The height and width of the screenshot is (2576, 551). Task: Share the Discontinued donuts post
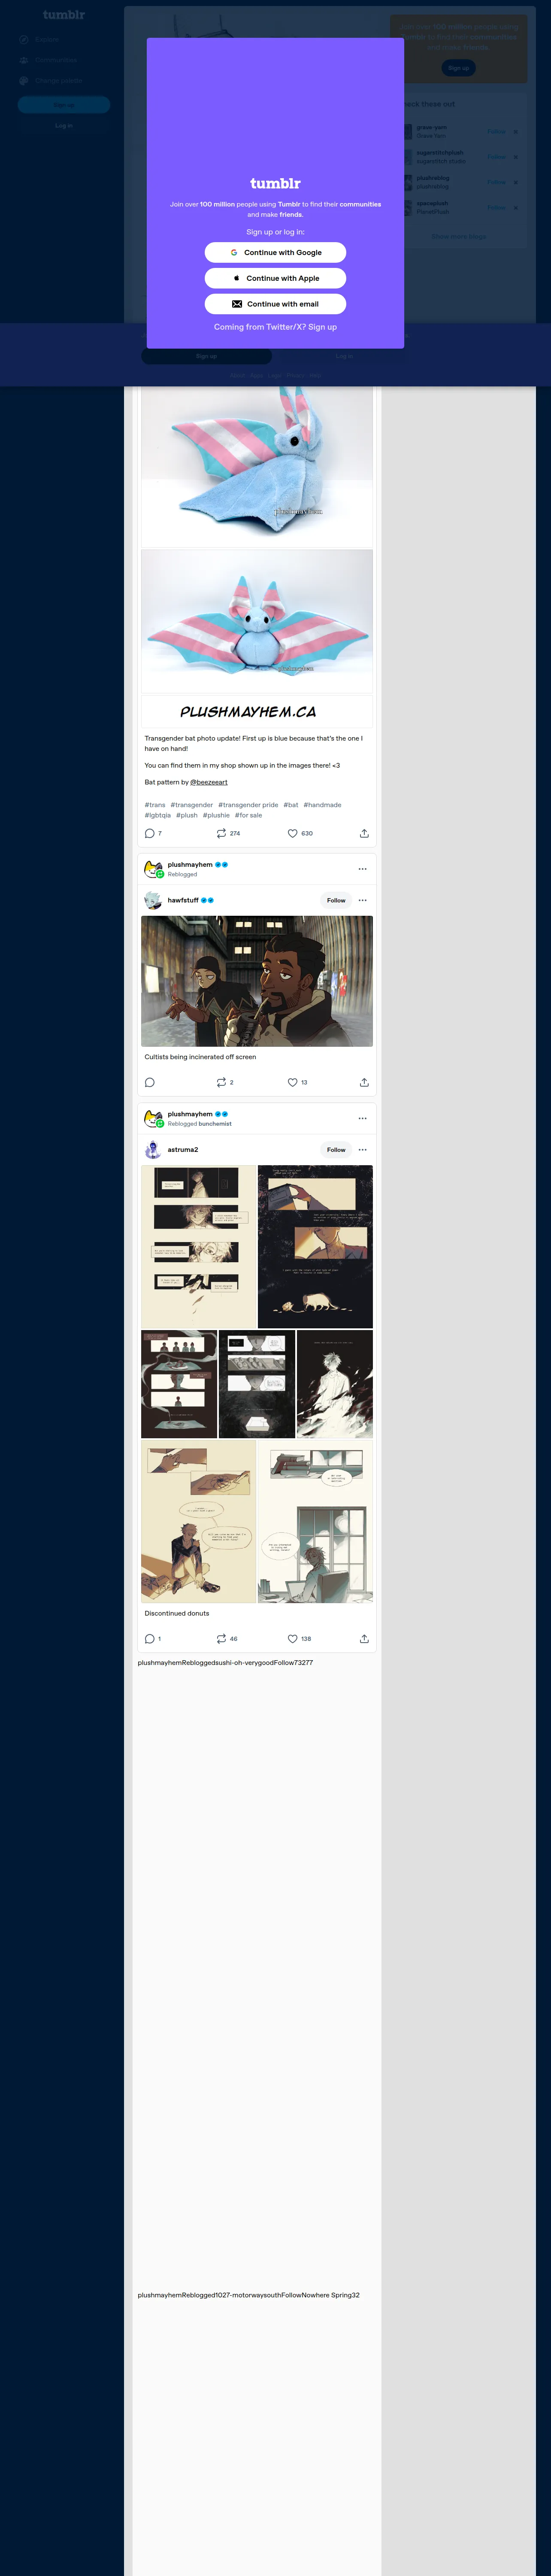(364, 1639)
